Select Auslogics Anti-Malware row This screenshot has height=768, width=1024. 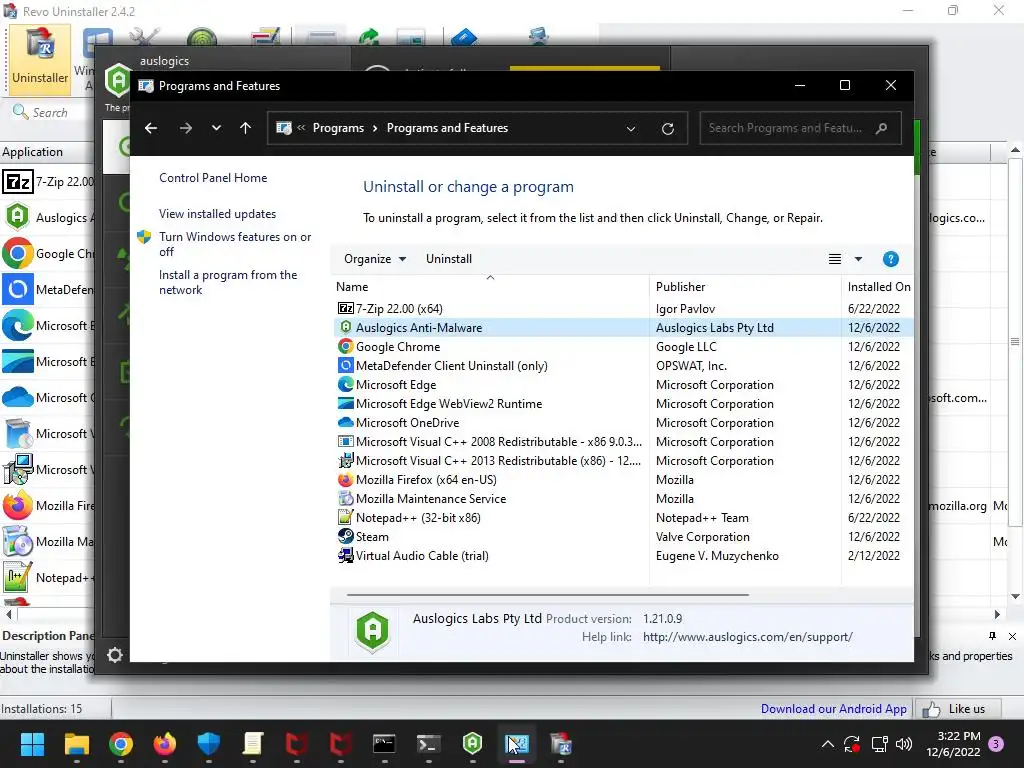coord(623,327)
